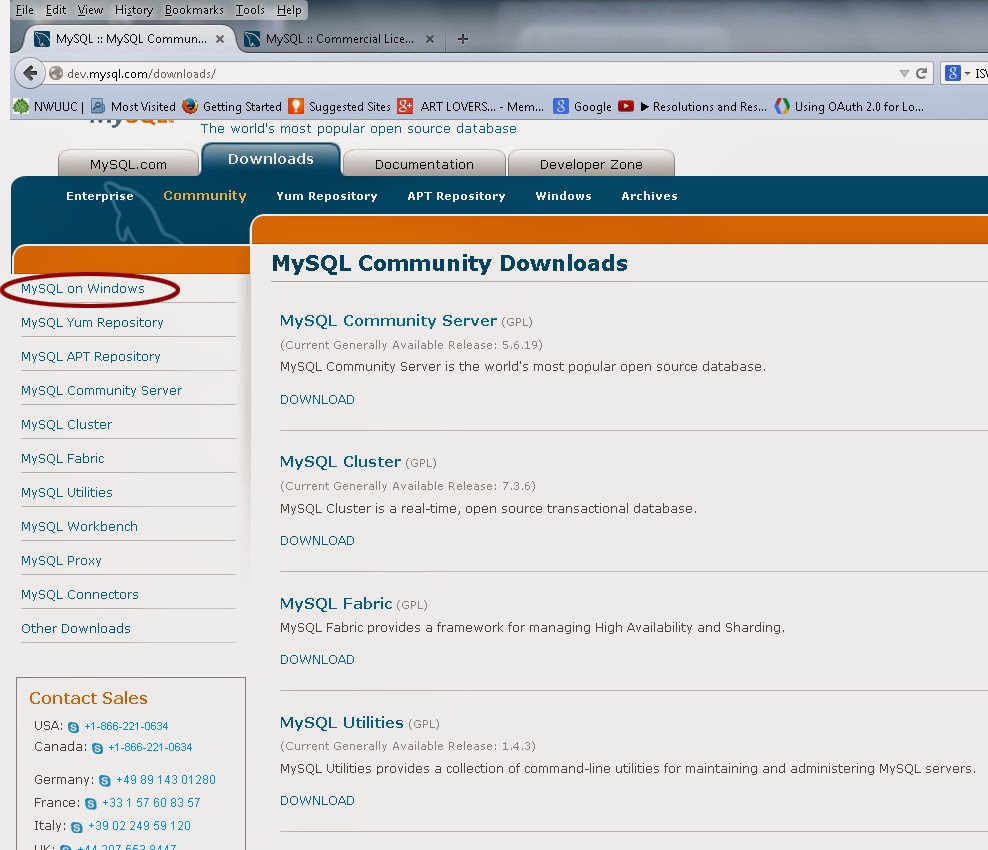Open MySQL Proxy sidebar link
This screenshot has width=988, height=850.
tap(61, 561)
